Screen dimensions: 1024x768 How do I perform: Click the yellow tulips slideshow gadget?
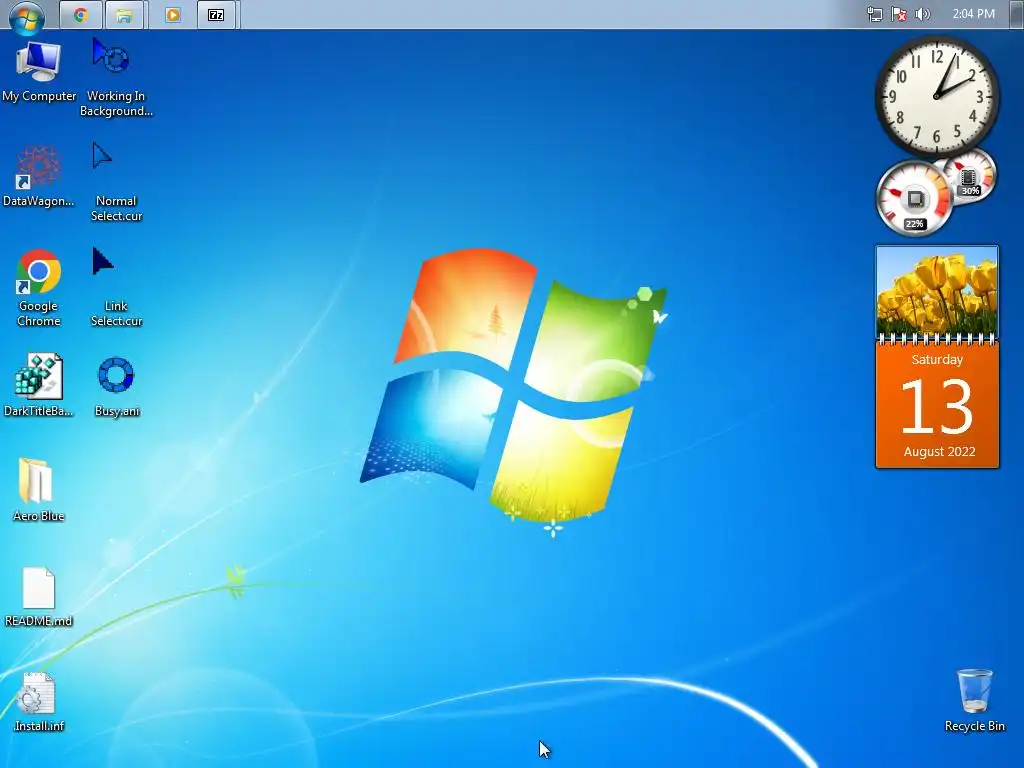point(937,291)
